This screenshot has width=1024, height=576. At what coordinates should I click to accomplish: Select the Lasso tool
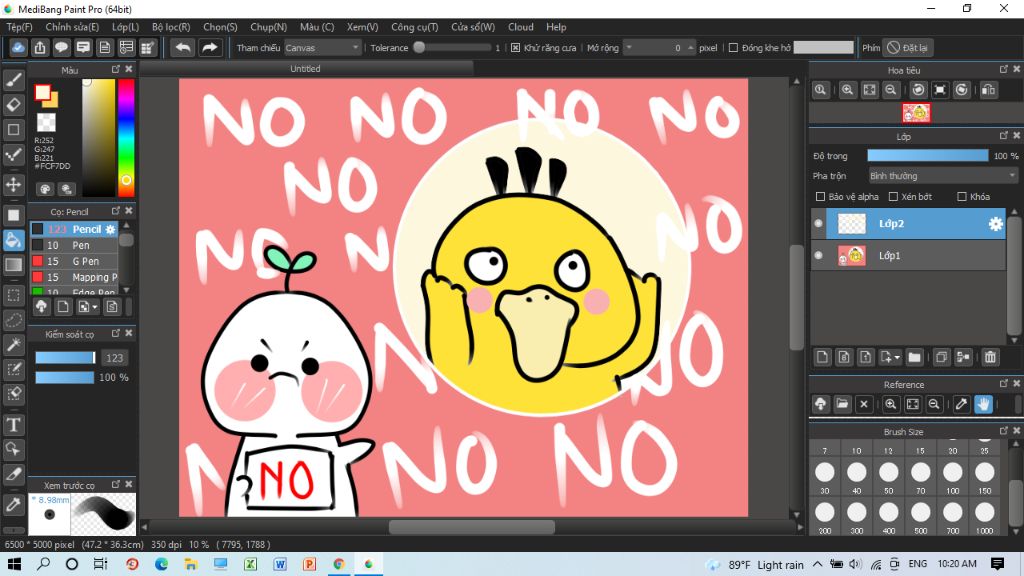click(x=14, y=320)
